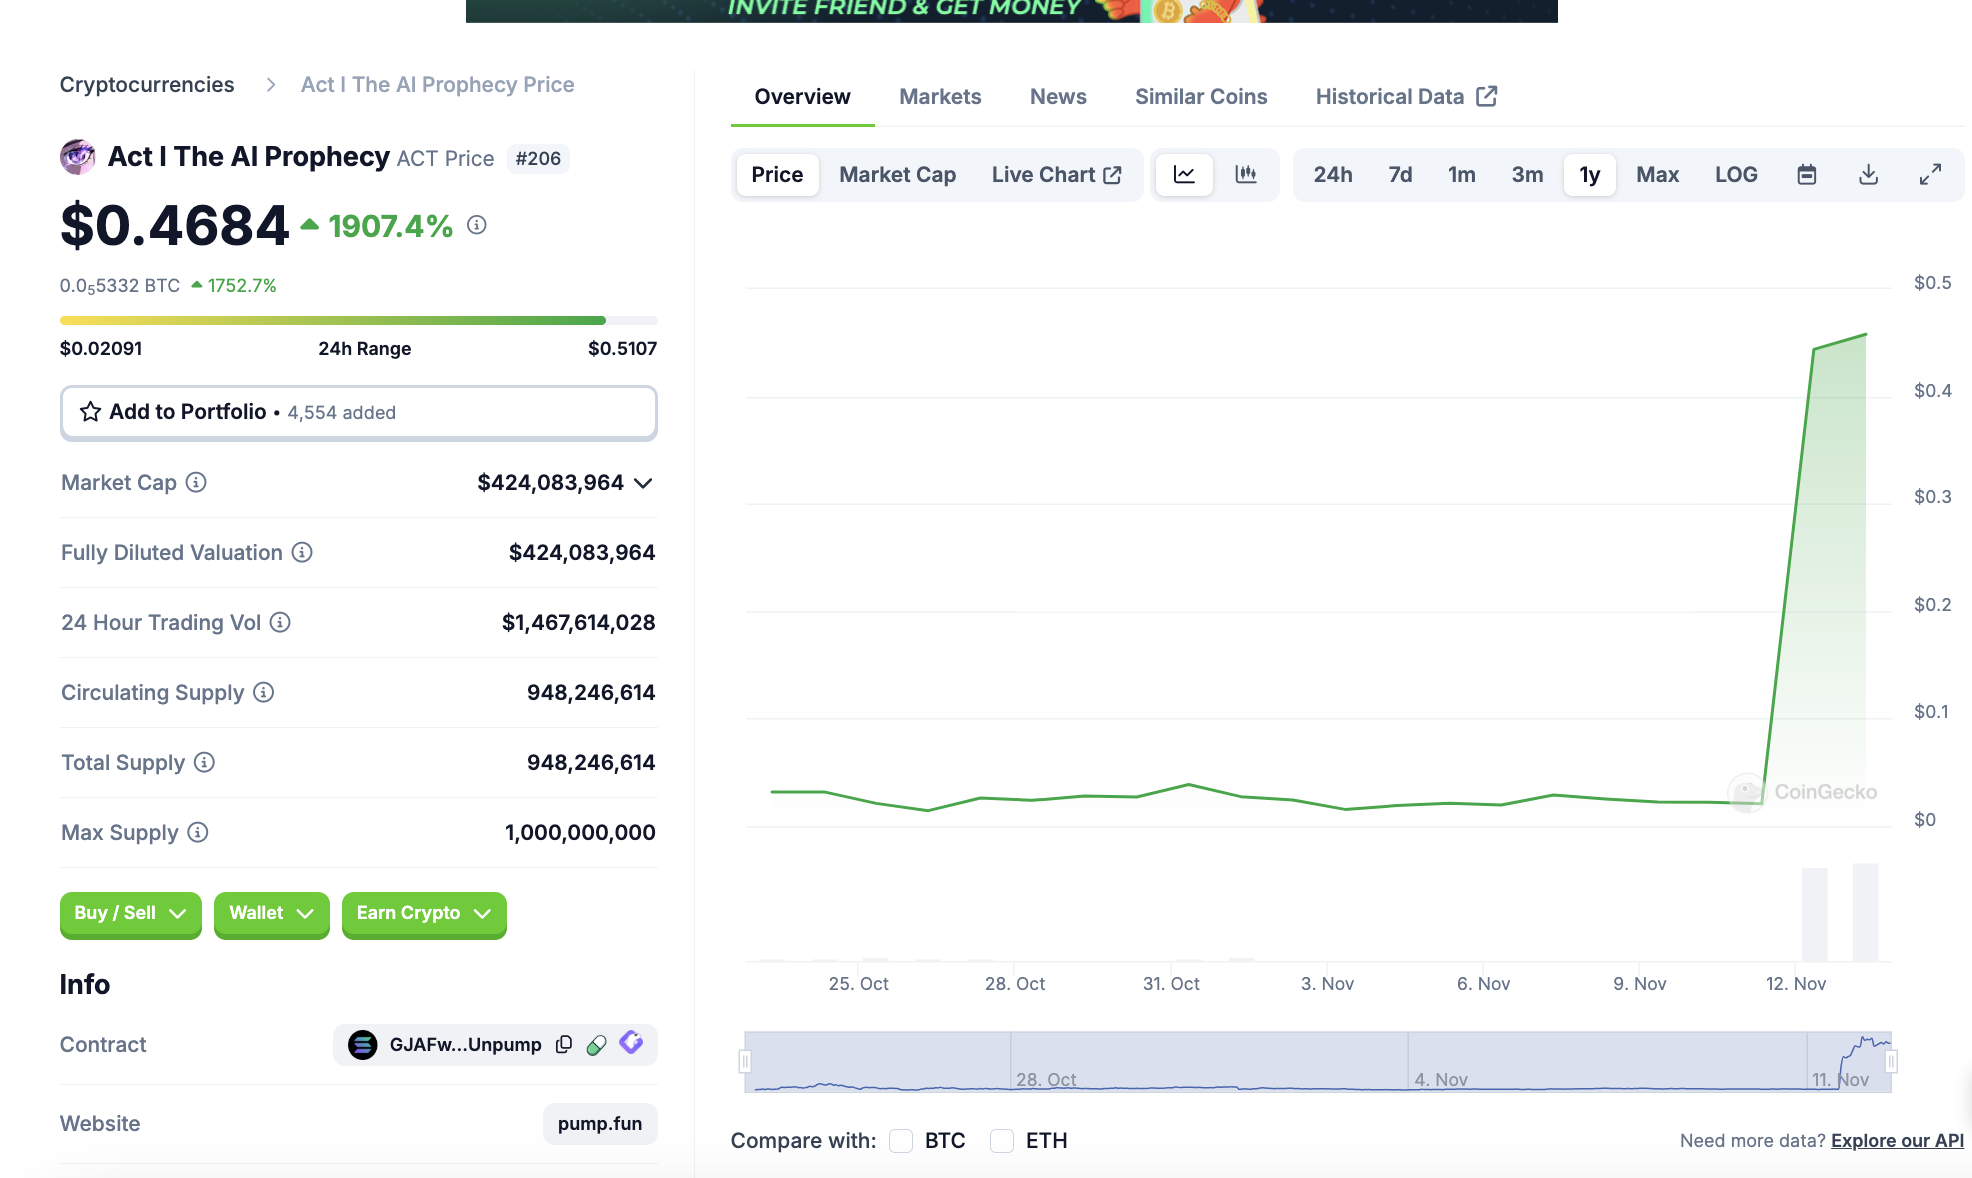
Task: Click the star Add to Portfolio button
Action: click(x=358, y=412)
